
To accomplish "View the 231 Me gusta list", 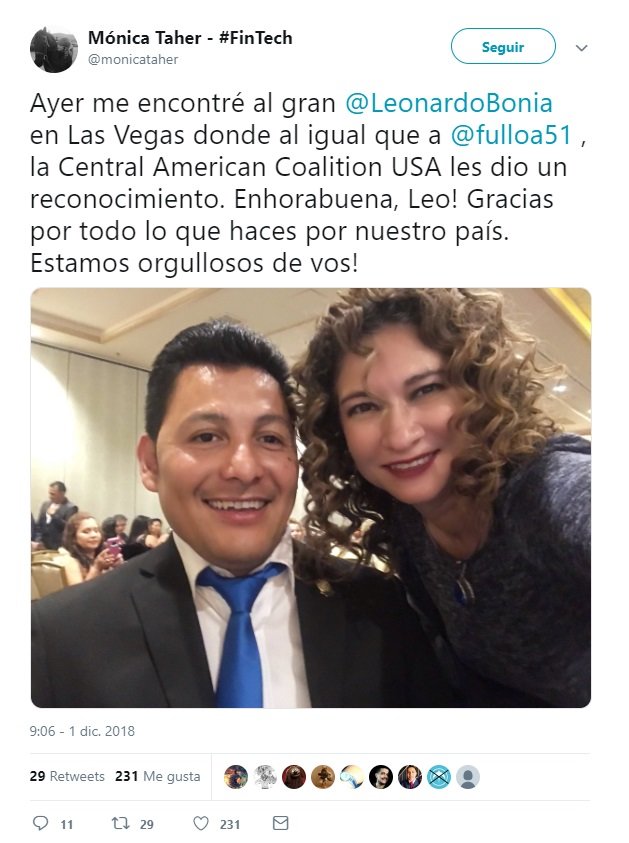I will click(x=158, y=776).
